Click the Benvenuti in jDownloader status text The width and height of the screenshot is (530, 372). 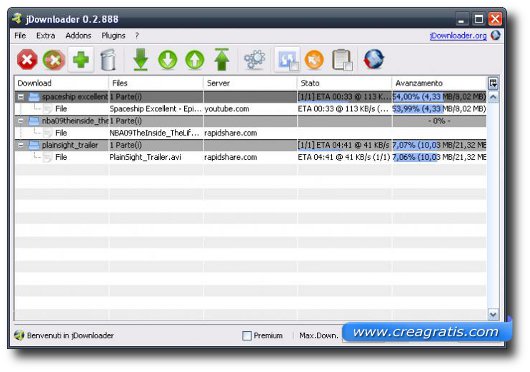(70, 336)
